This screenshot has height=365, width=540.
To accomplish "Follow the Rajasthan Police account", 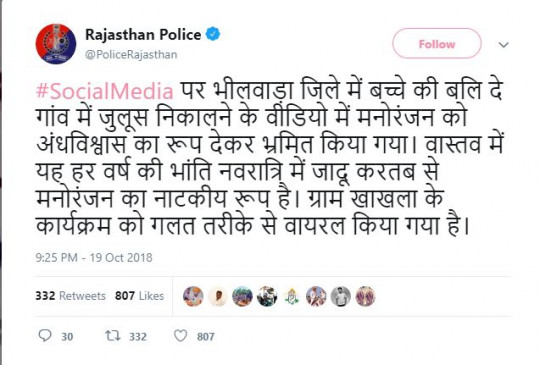I will tap(437, 44).
